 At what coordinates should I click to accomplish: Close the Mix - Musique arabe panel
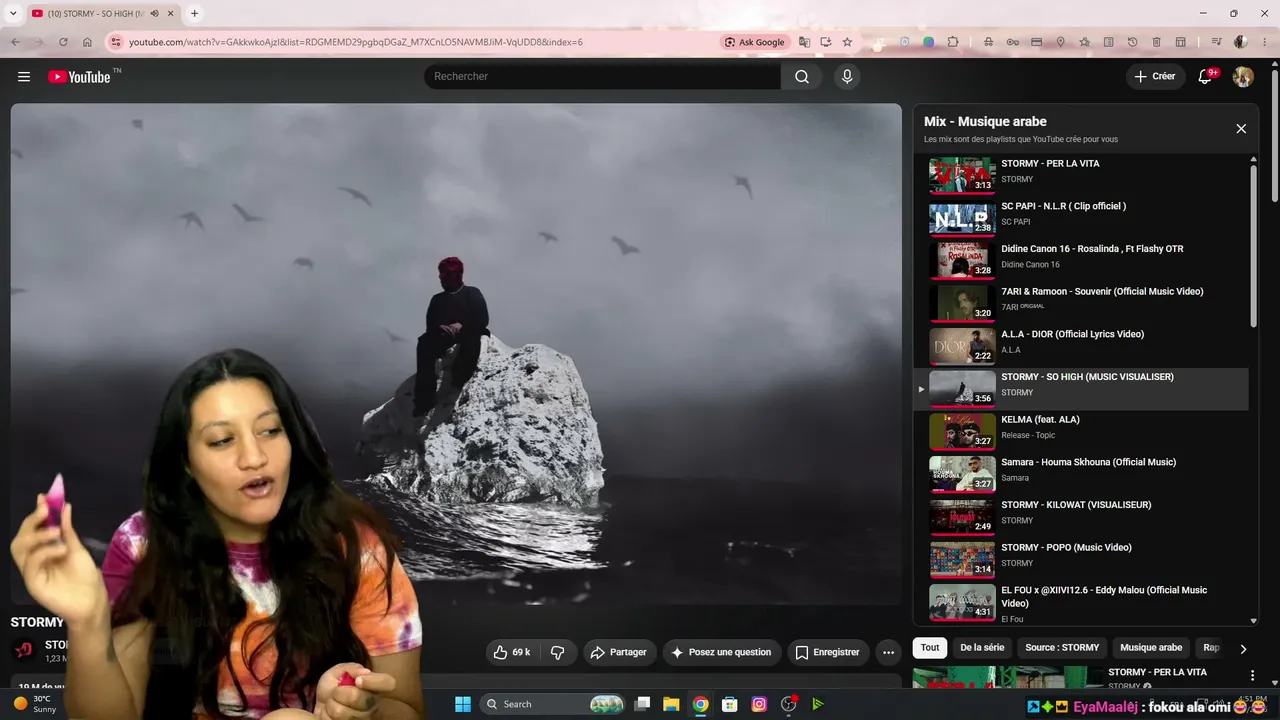(1241, 129)
